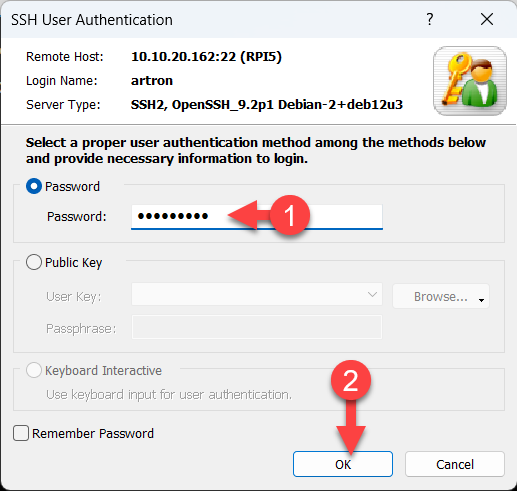Click the red left-pointing arrow over the password field
Screen dimensions: 517x491
tap(249, 215)
